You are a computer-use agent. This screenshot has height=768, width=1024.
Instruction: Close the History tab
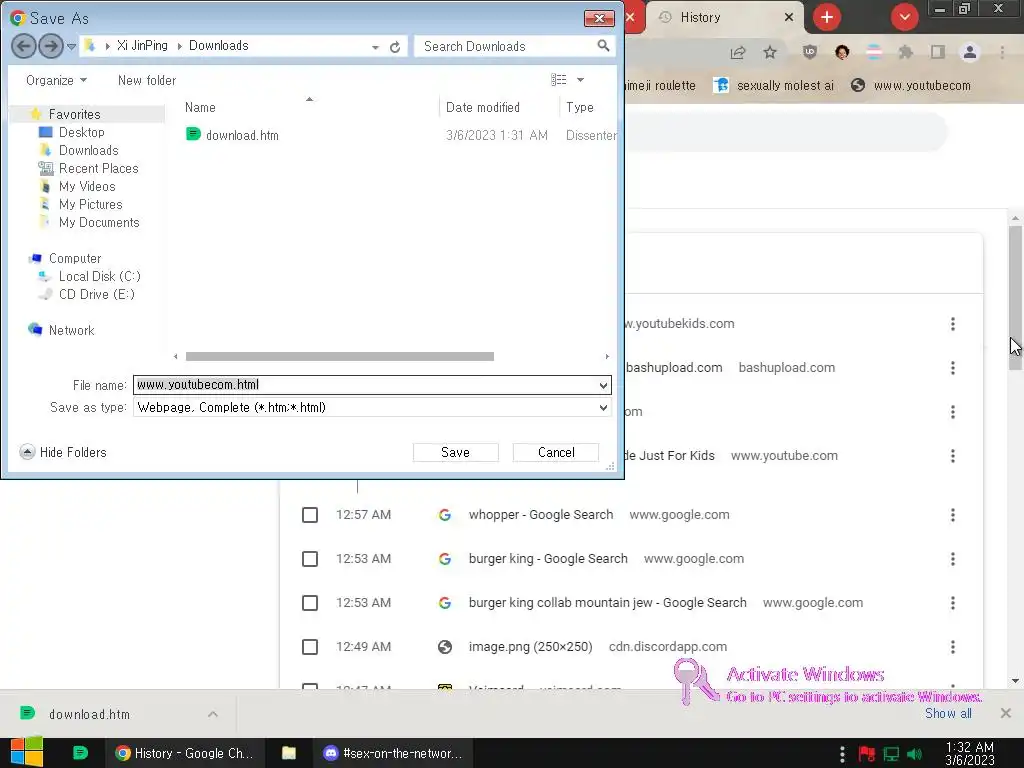click(789, 18)
